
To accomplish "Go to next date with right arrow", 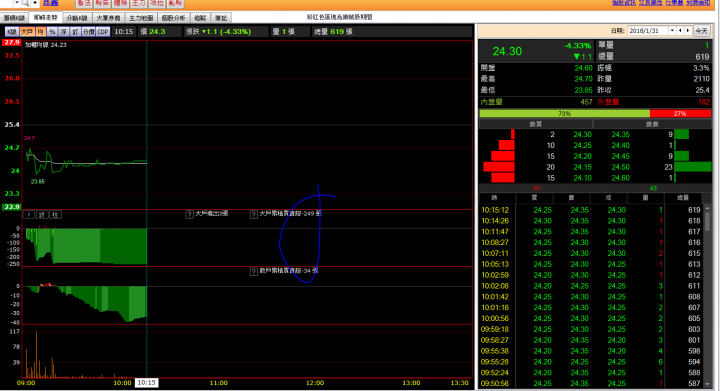I will point(688,31).
